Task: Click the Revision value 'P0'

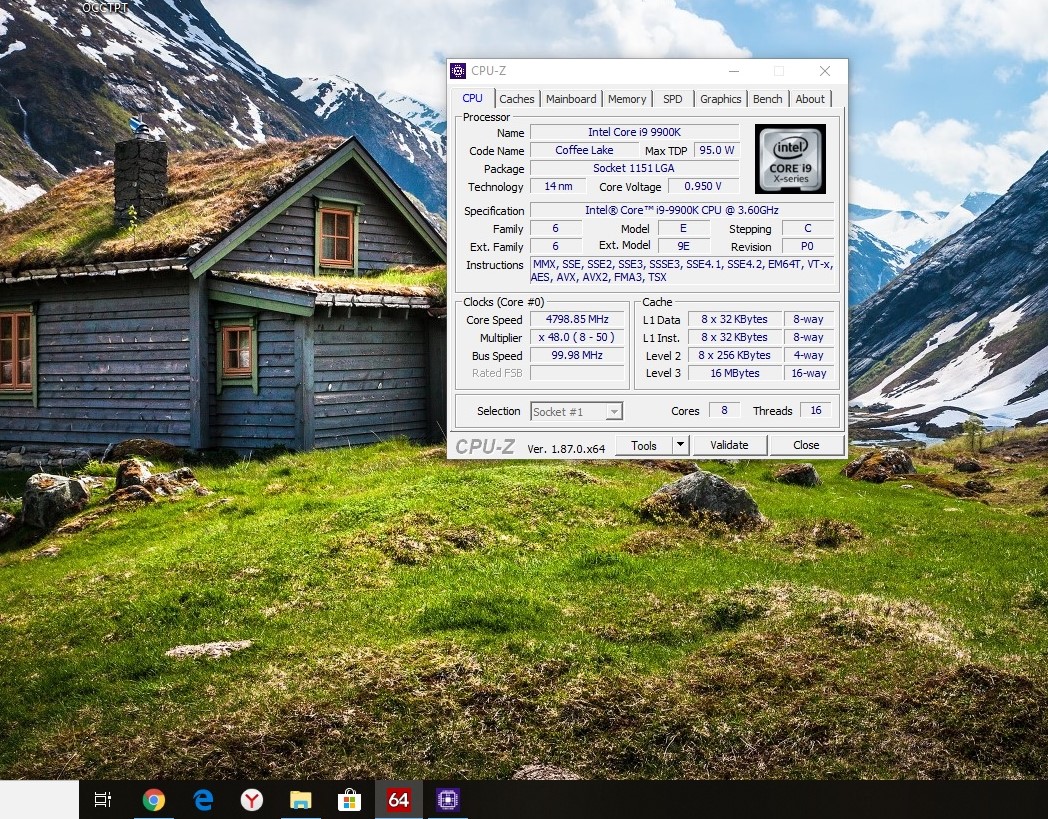Action: 807,246
